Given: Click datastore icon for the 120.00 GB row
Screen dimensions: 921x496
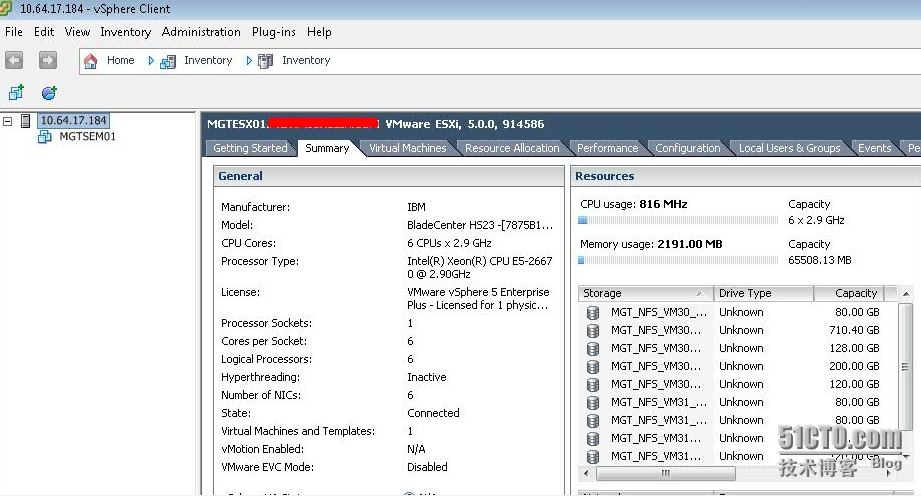Looking at the screenshot, I should point(593,385).
